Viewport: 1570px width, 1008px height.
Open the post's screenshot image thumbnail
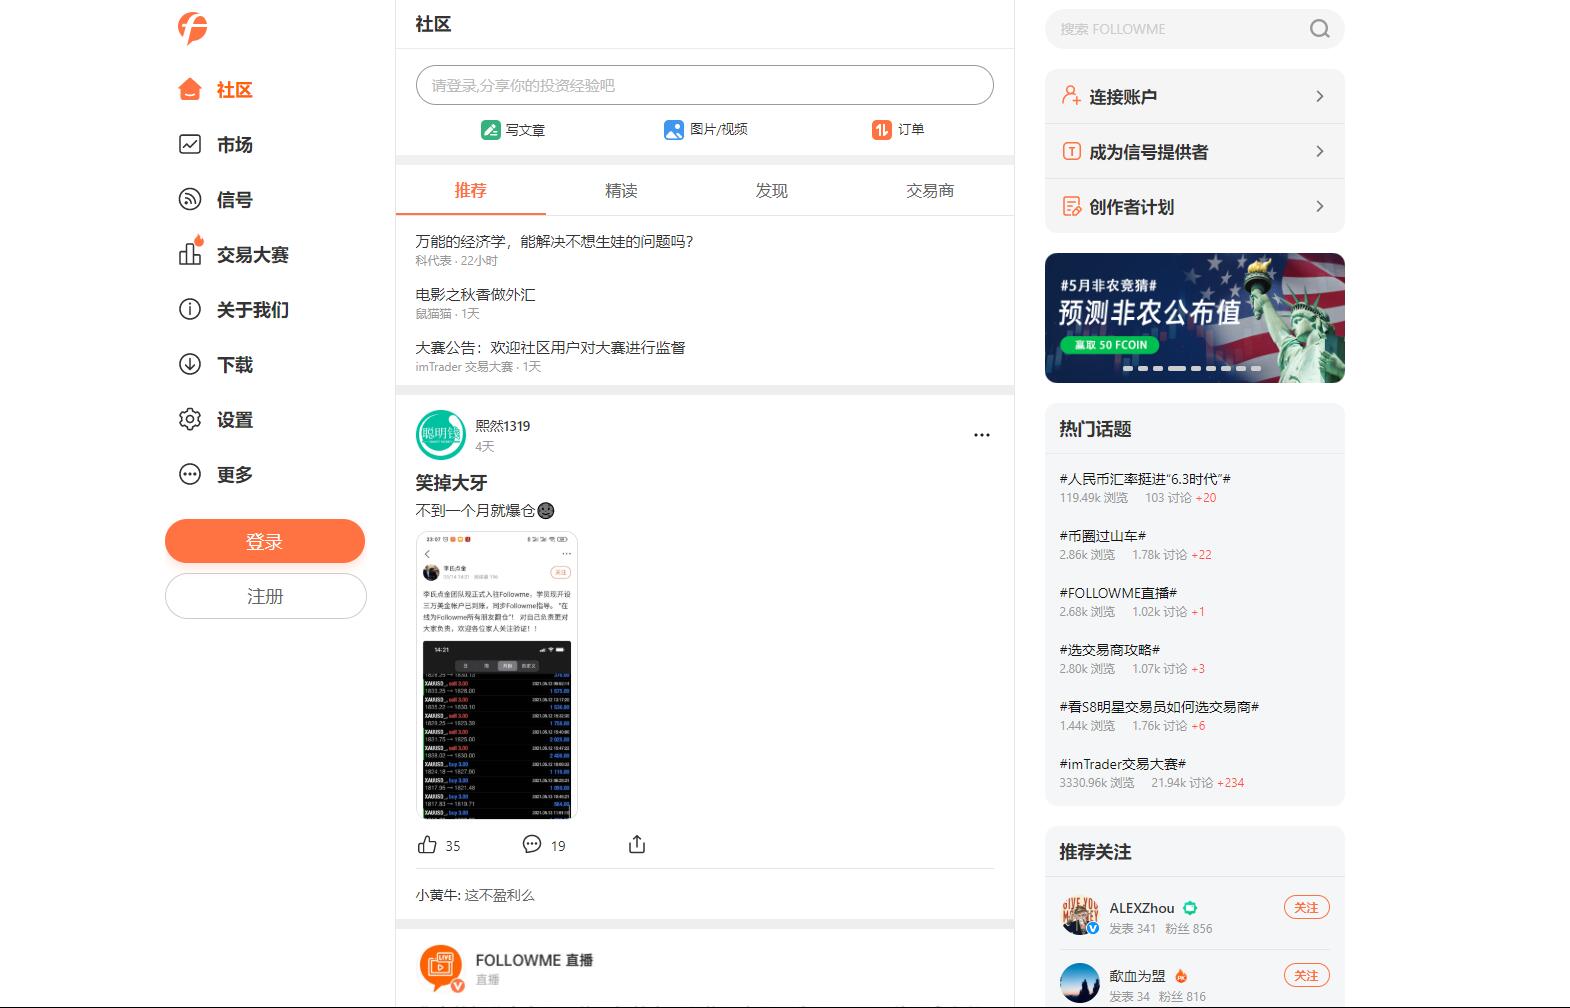coord(497,676)
